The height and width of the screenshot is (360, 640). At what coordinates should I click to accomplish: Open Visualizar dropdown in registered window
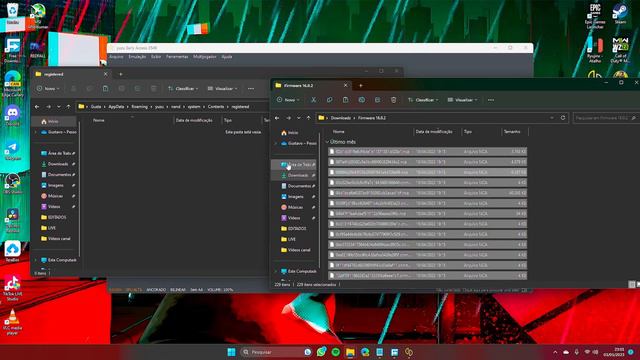pos(222,89)
